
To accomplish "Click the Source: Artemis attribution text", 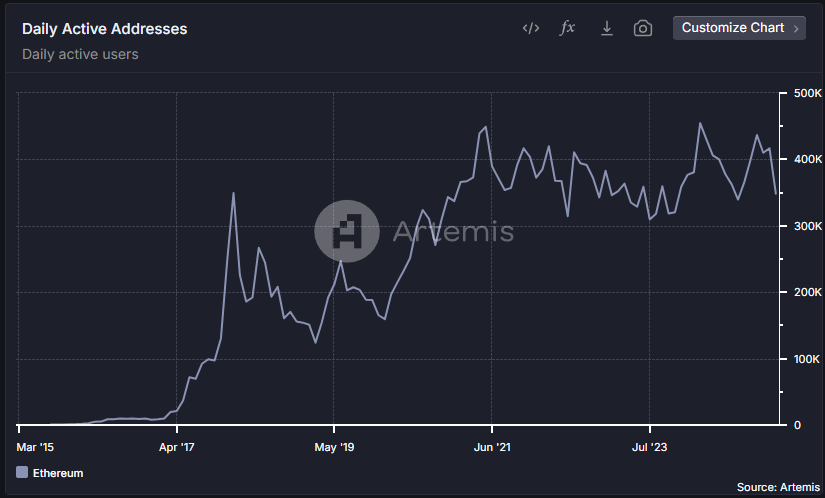I will tap(778, 487).
